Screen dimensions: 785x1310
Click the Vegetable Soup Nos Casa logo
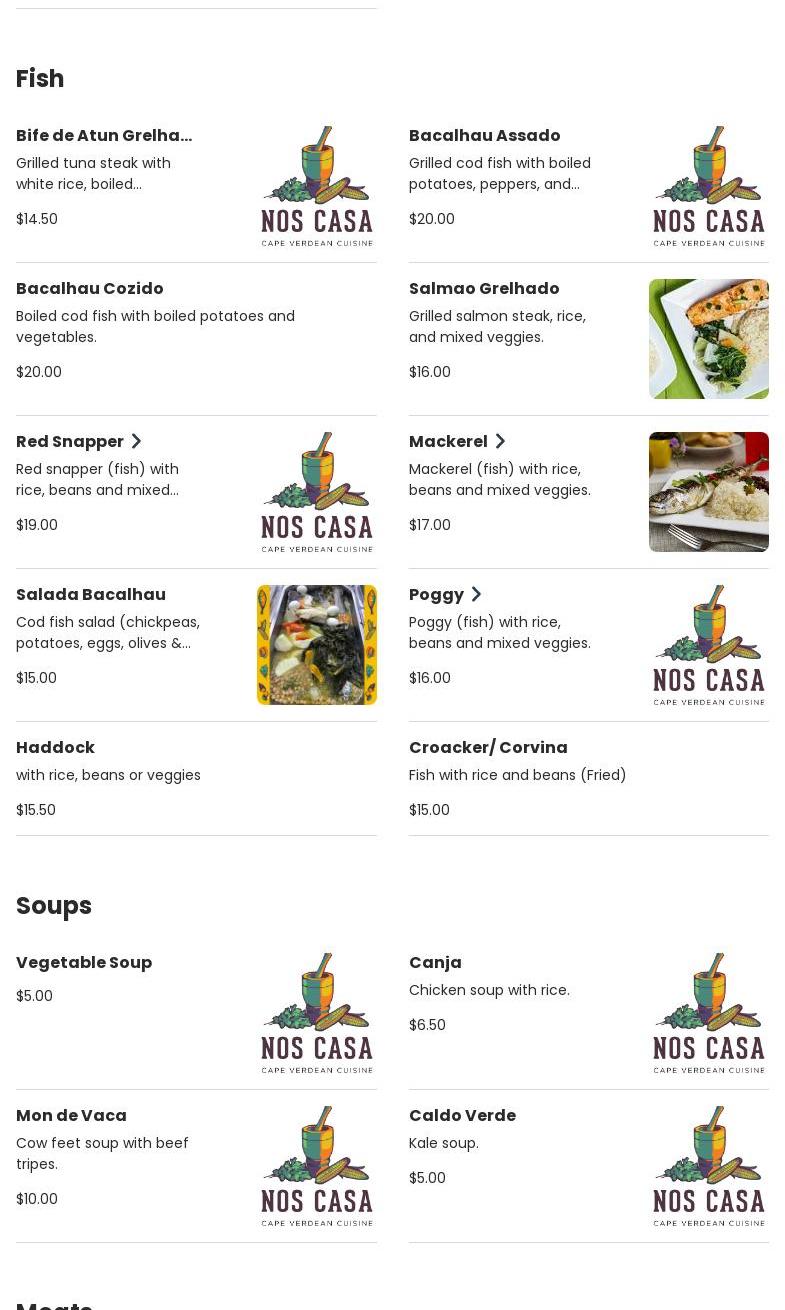coord(316,1013)
